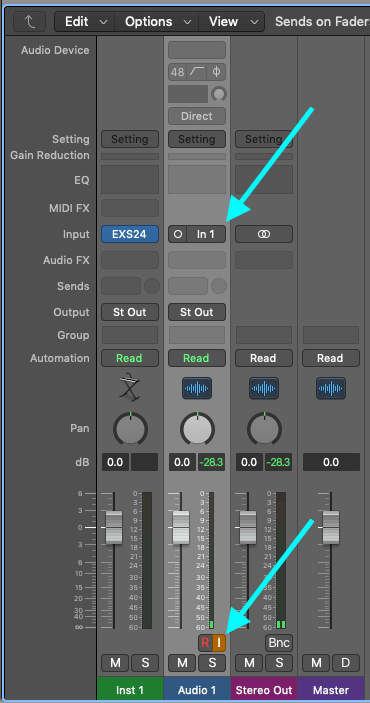Screen dimensions: 370x703
Task: Click the Master volume fader handle
Action: [331, 527]
